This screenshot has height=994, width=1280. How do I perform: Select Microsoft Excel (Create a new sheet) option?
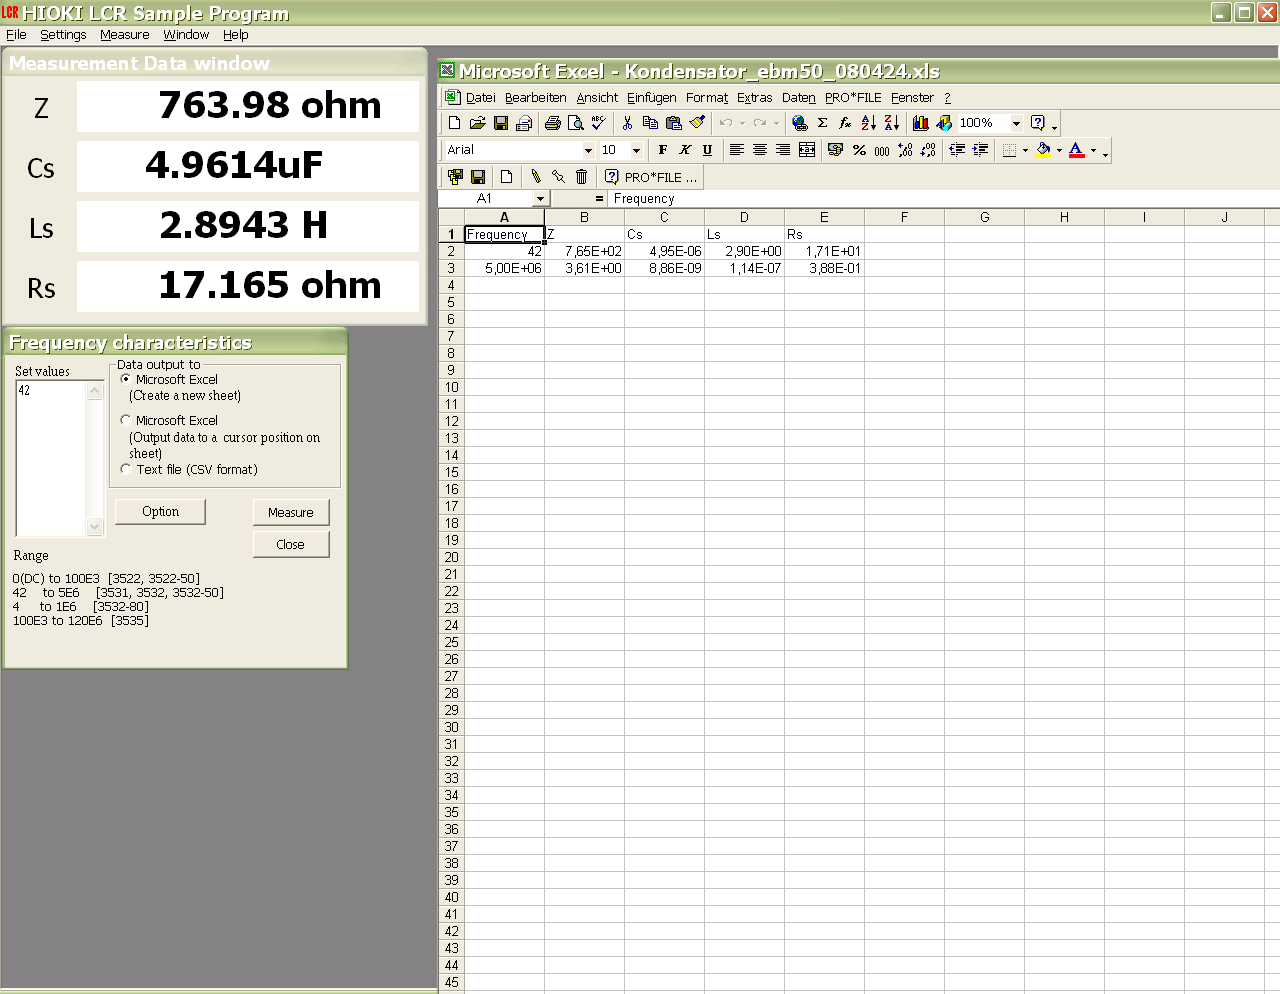(x=125, y=380)
